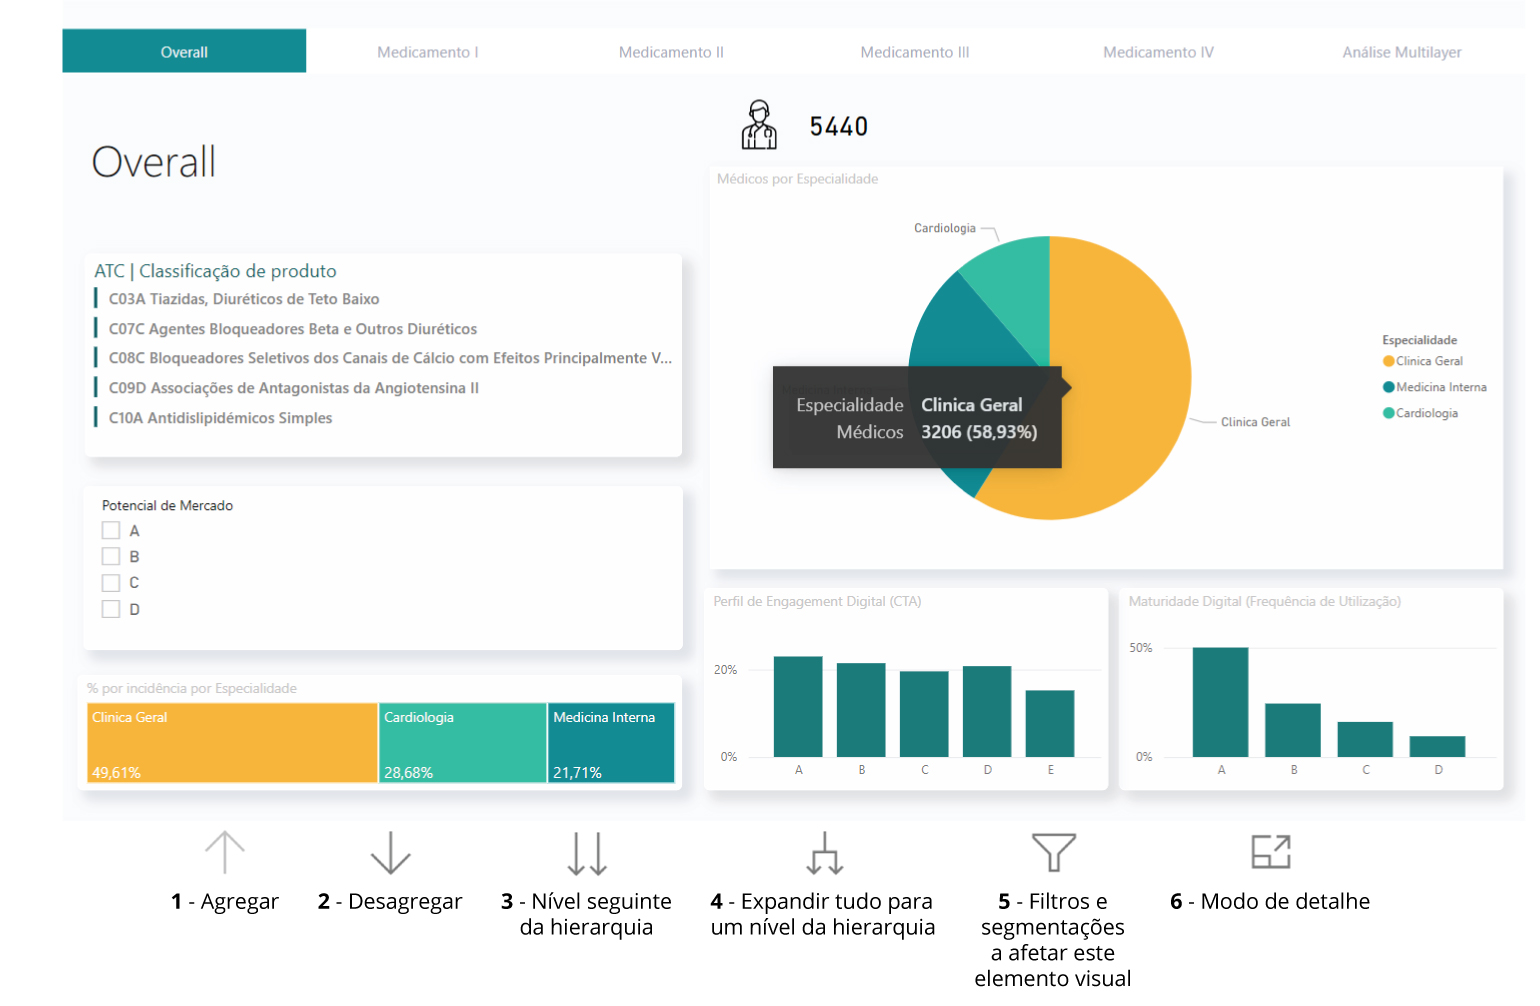The height and width of the screenshot is (1006, 1540).
Task: Select the Medicina Interna treemap tile
Action: 611,743
